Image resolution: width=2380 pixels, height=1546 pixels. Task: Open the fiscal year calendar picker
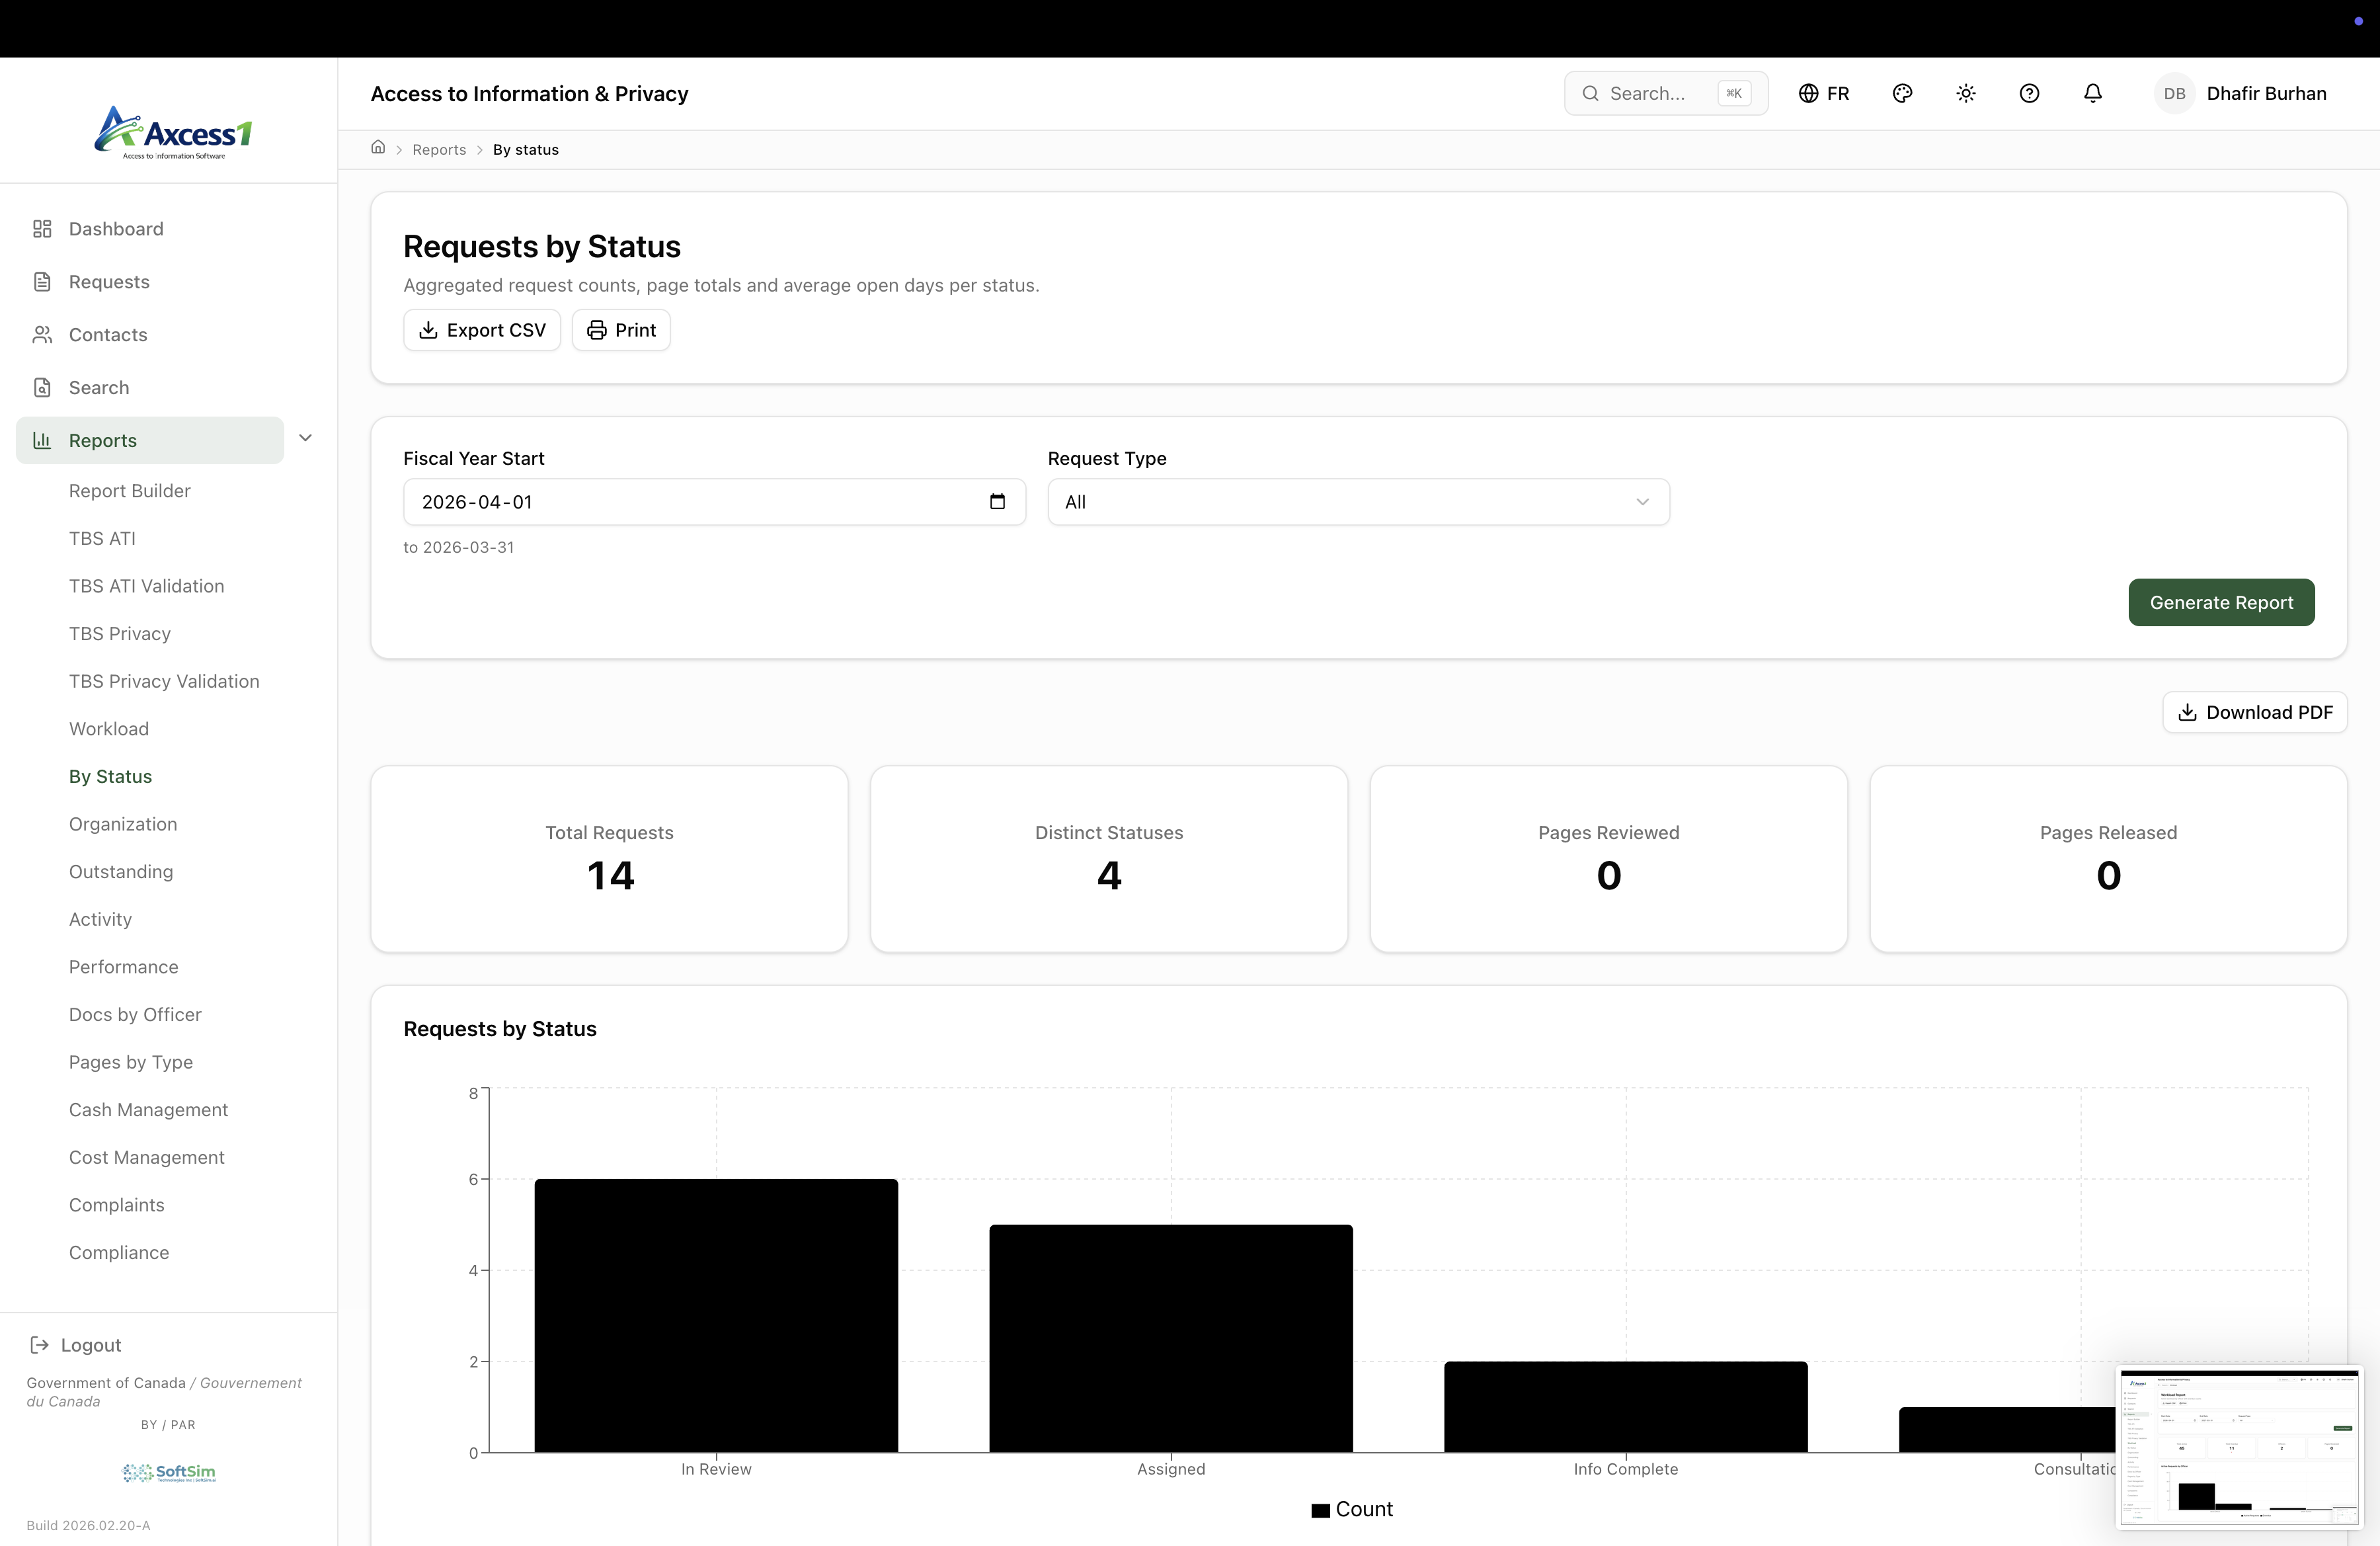[x=996, y=502]
